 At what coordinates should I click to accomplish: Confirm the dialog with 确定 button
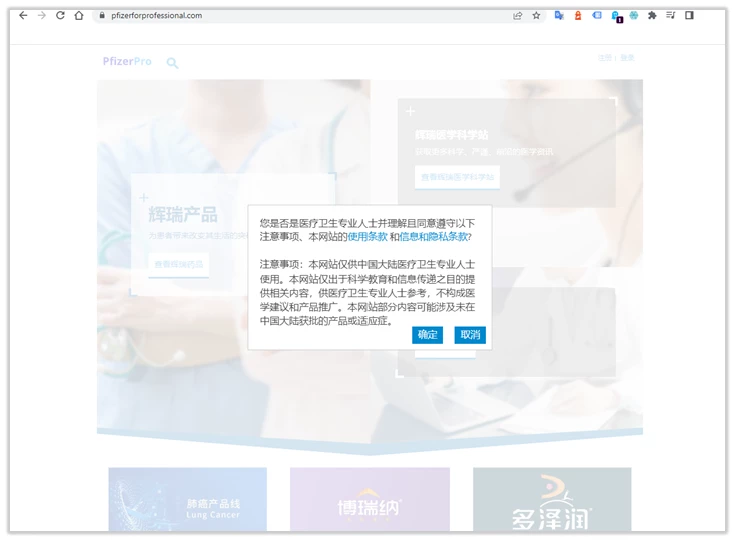pyautogui.click(x=427, y=335)
